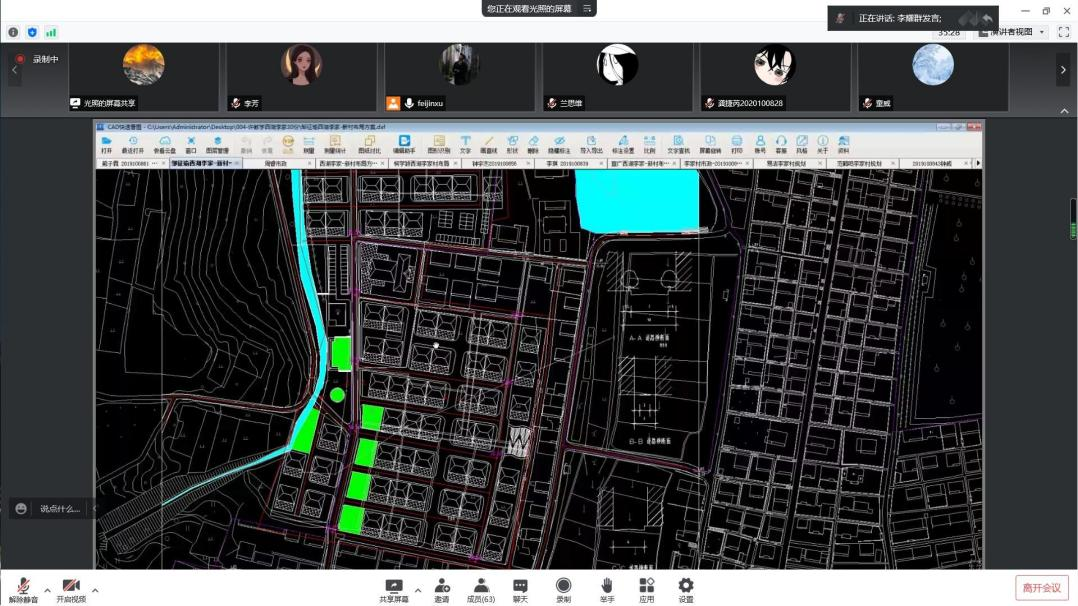The image size is (1078, 606).
Task: Expand the audio options arrow beside 解除静音
Action: click(47, 589)
